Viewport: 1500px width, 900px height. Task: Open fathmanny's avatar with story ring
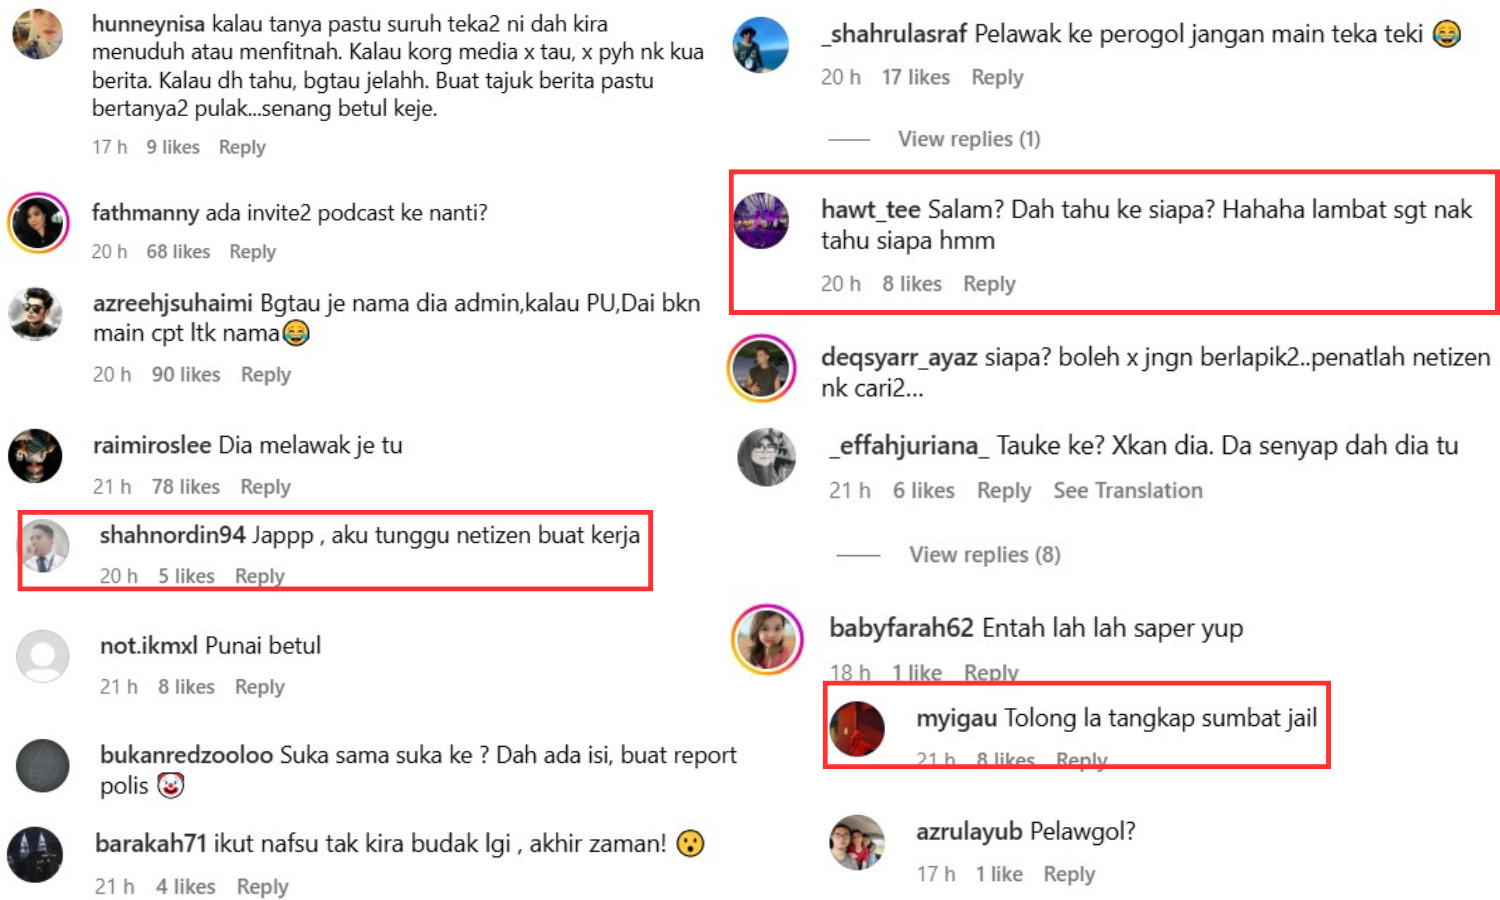pos(38,221)
